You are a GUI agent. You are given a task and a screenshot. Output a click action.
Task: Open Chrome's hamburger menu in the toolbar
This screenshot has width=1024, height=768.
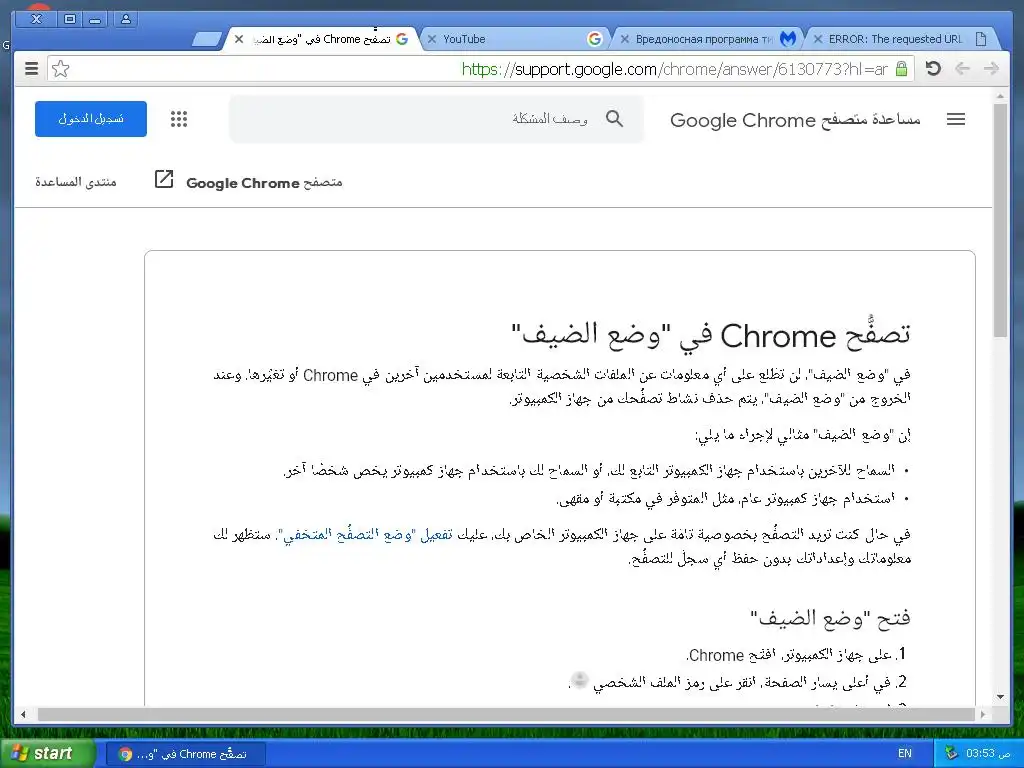coord(31,69)
